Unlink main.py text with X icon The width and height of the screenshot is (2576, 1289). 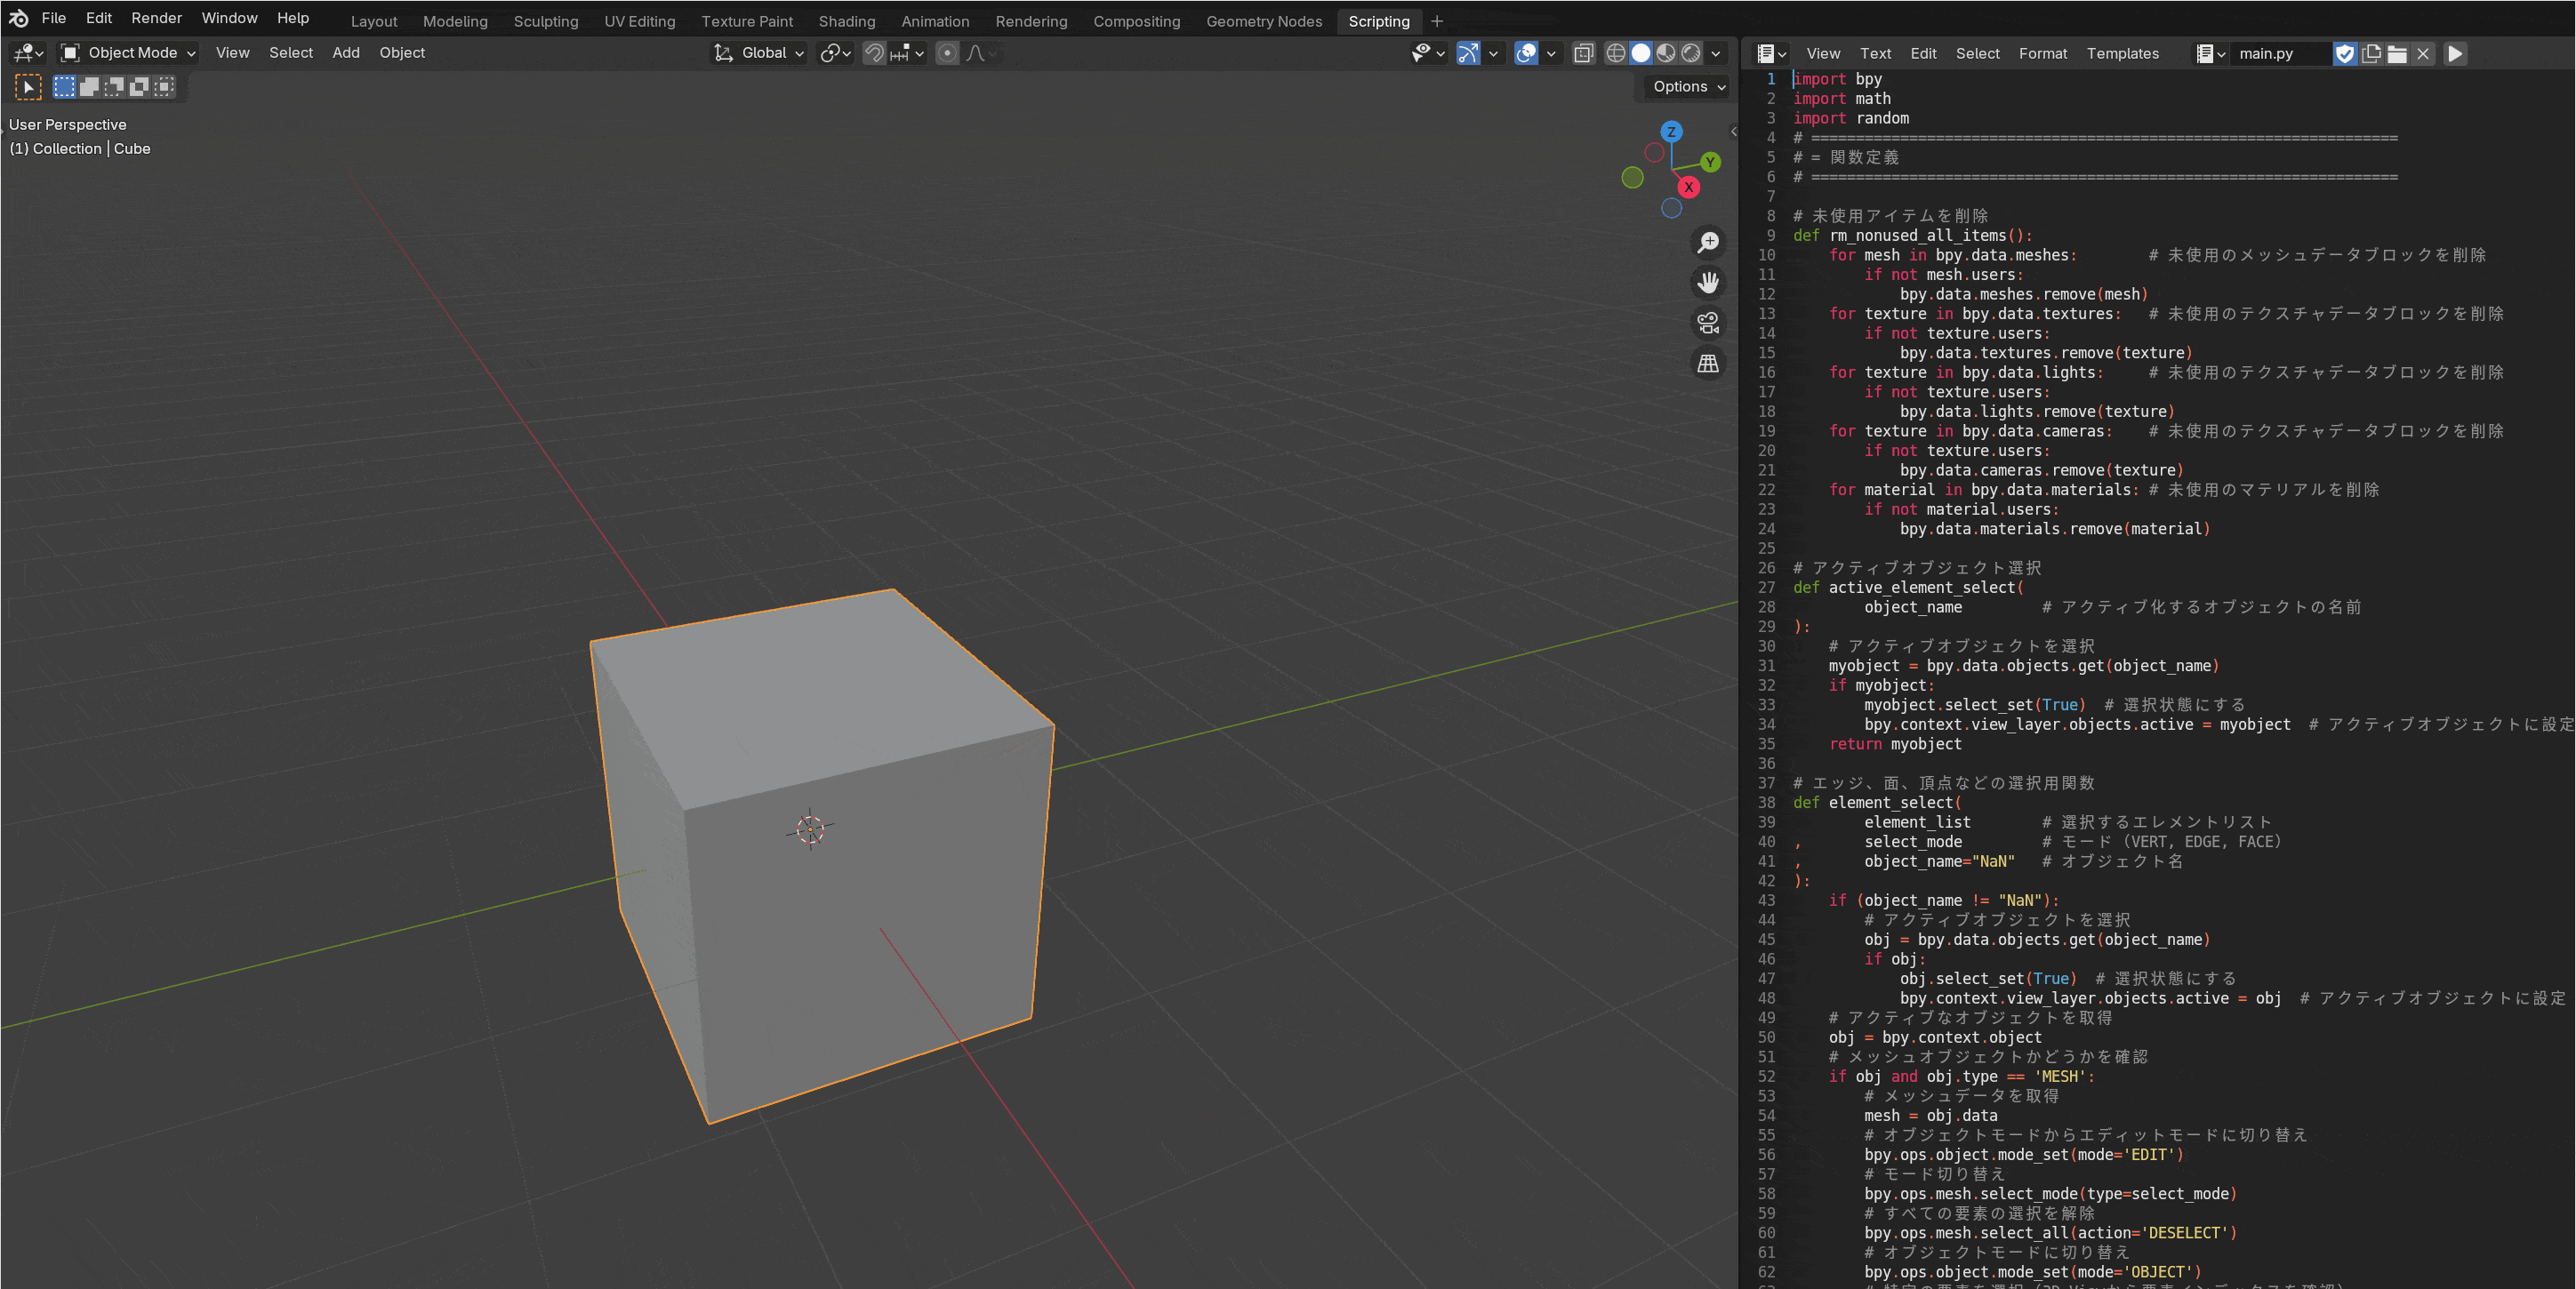[2423, 54]
